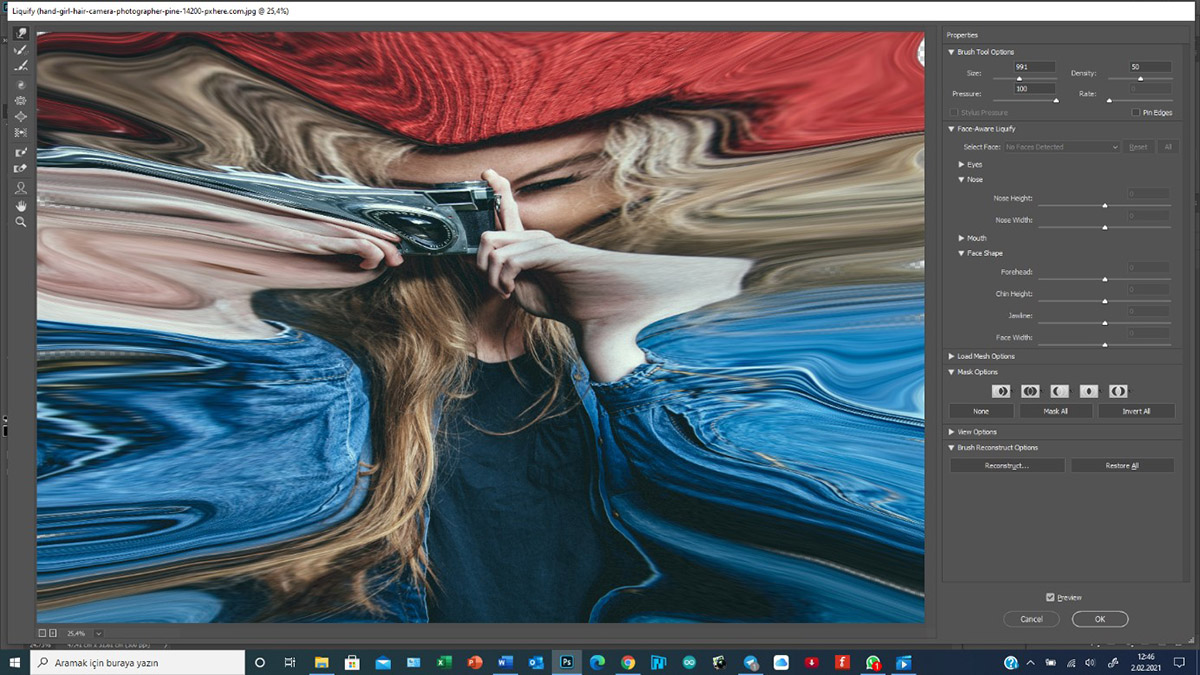
Task: Select the Freeze Mask tool
Action: pyautogui.click(x=20, y=152)
